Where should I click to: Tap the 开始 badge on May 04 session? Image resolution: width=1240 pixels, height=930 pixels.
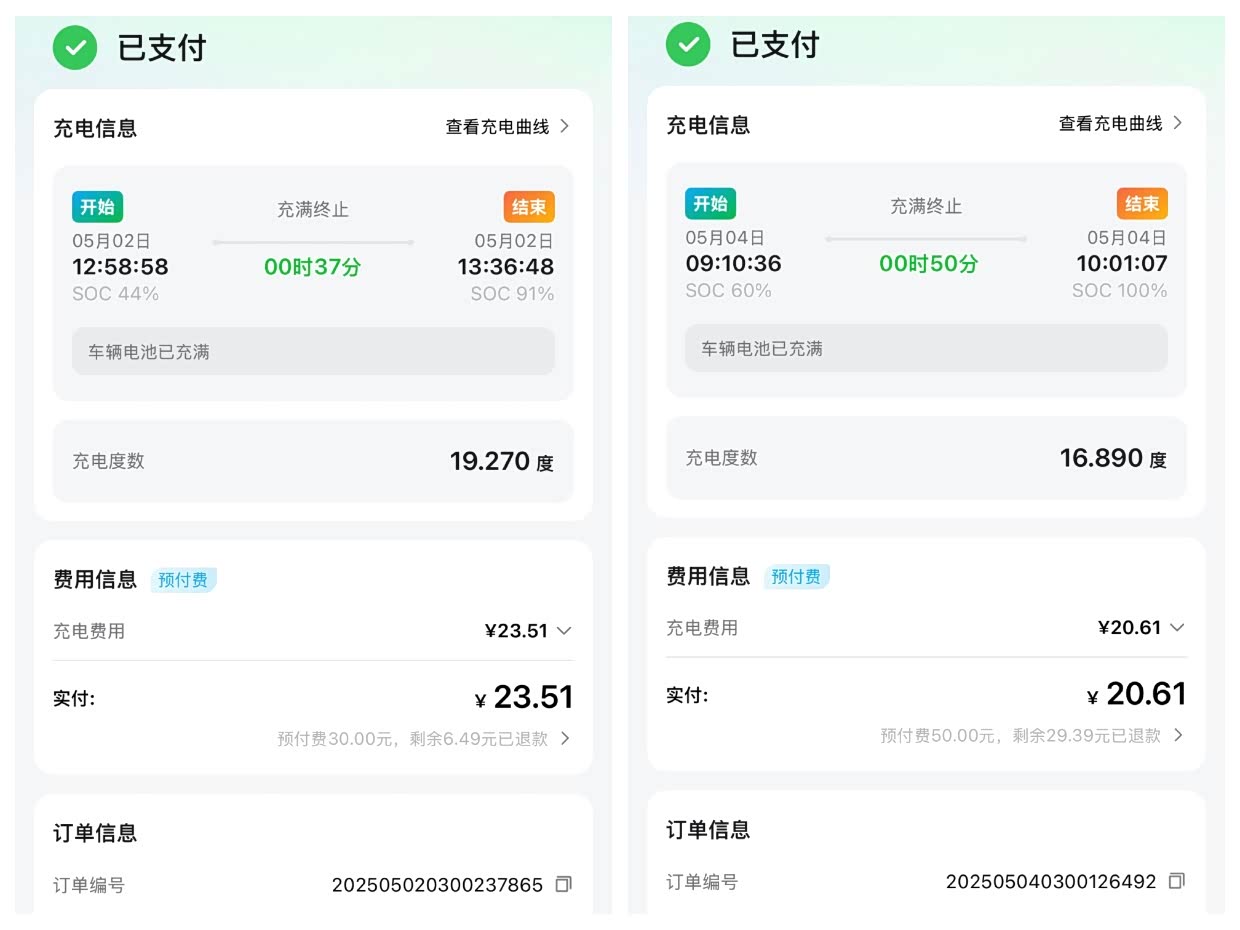[710, 204]
